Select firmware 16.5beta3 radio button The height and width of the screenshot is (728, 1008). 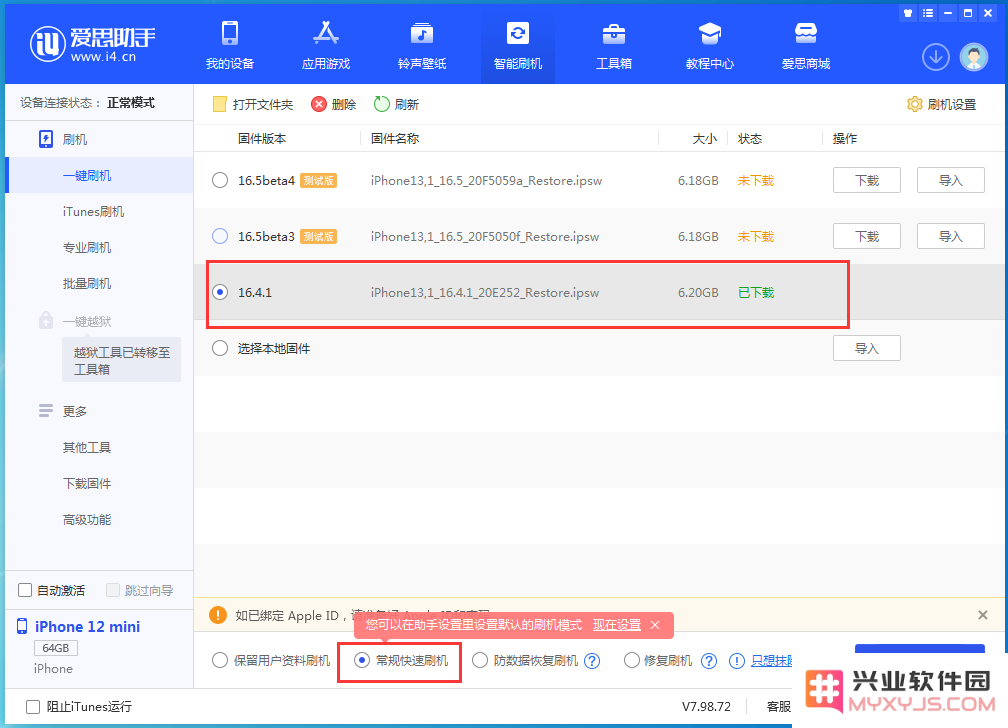(x=220, y=236)
